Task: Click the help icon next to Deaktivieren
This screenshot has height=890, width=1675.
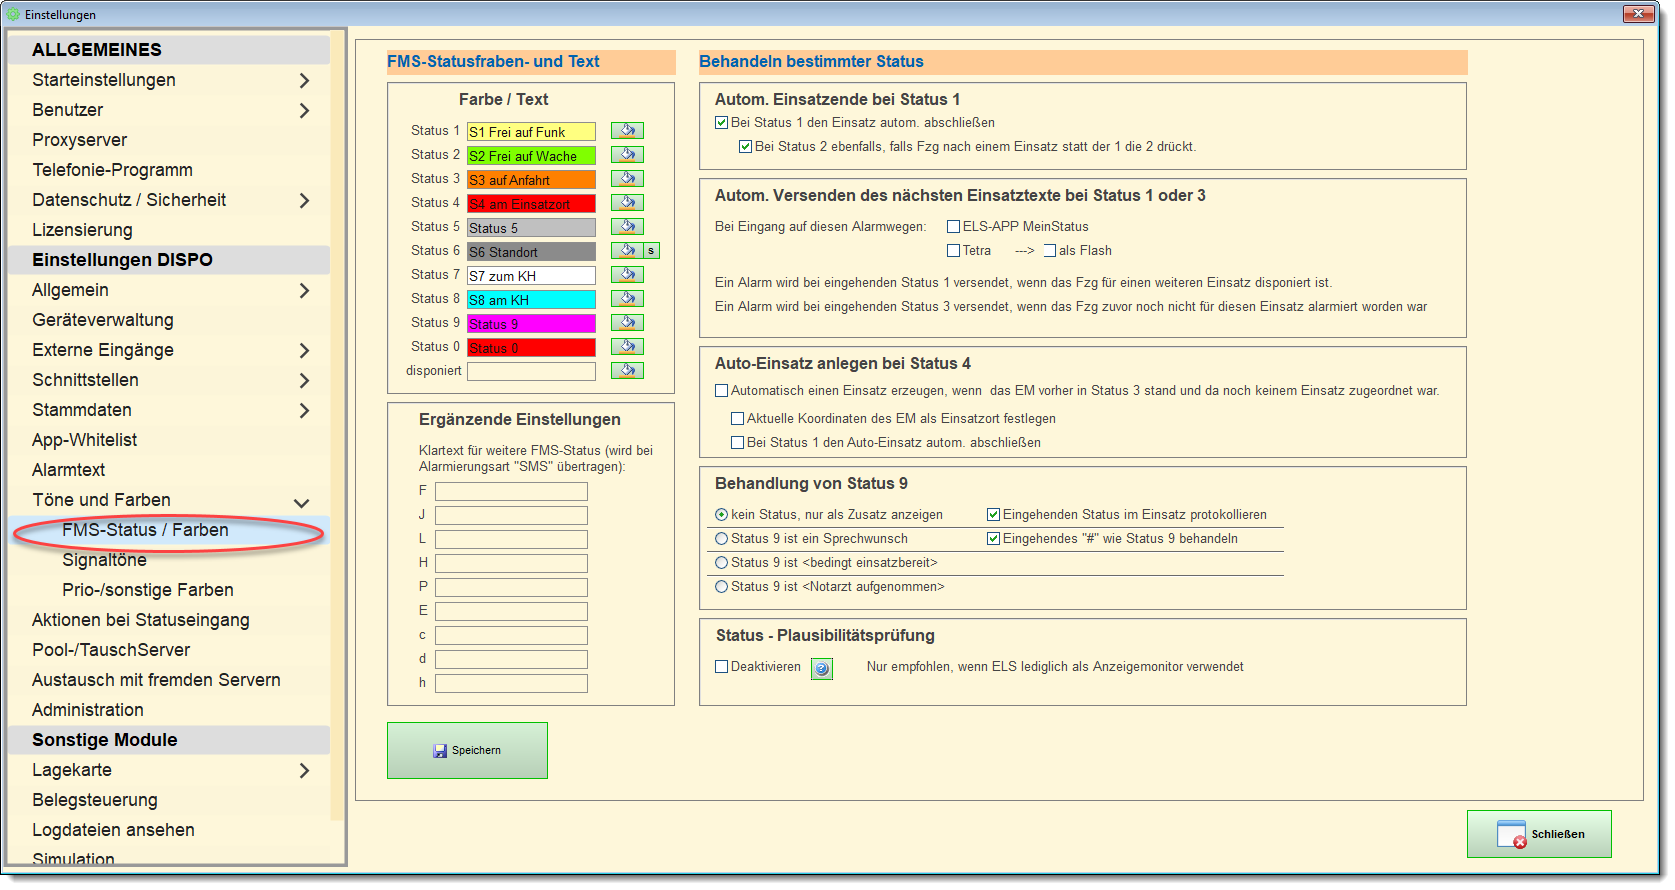Action: [x=822, y=669]
